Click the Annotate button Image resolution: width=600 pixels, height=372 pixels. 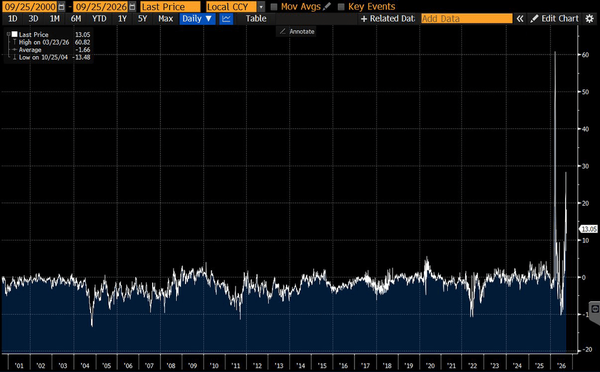coord(297,31)
